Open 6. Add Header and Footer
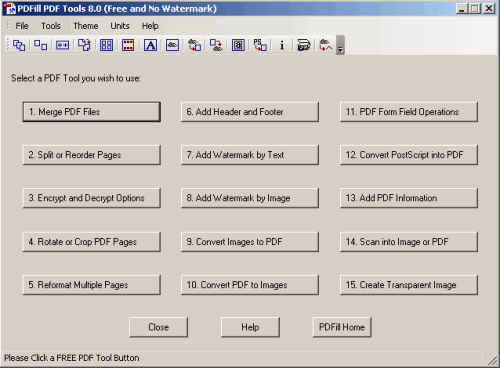The image size is (500, 368). pyautogui.click(x=250, y=112)
